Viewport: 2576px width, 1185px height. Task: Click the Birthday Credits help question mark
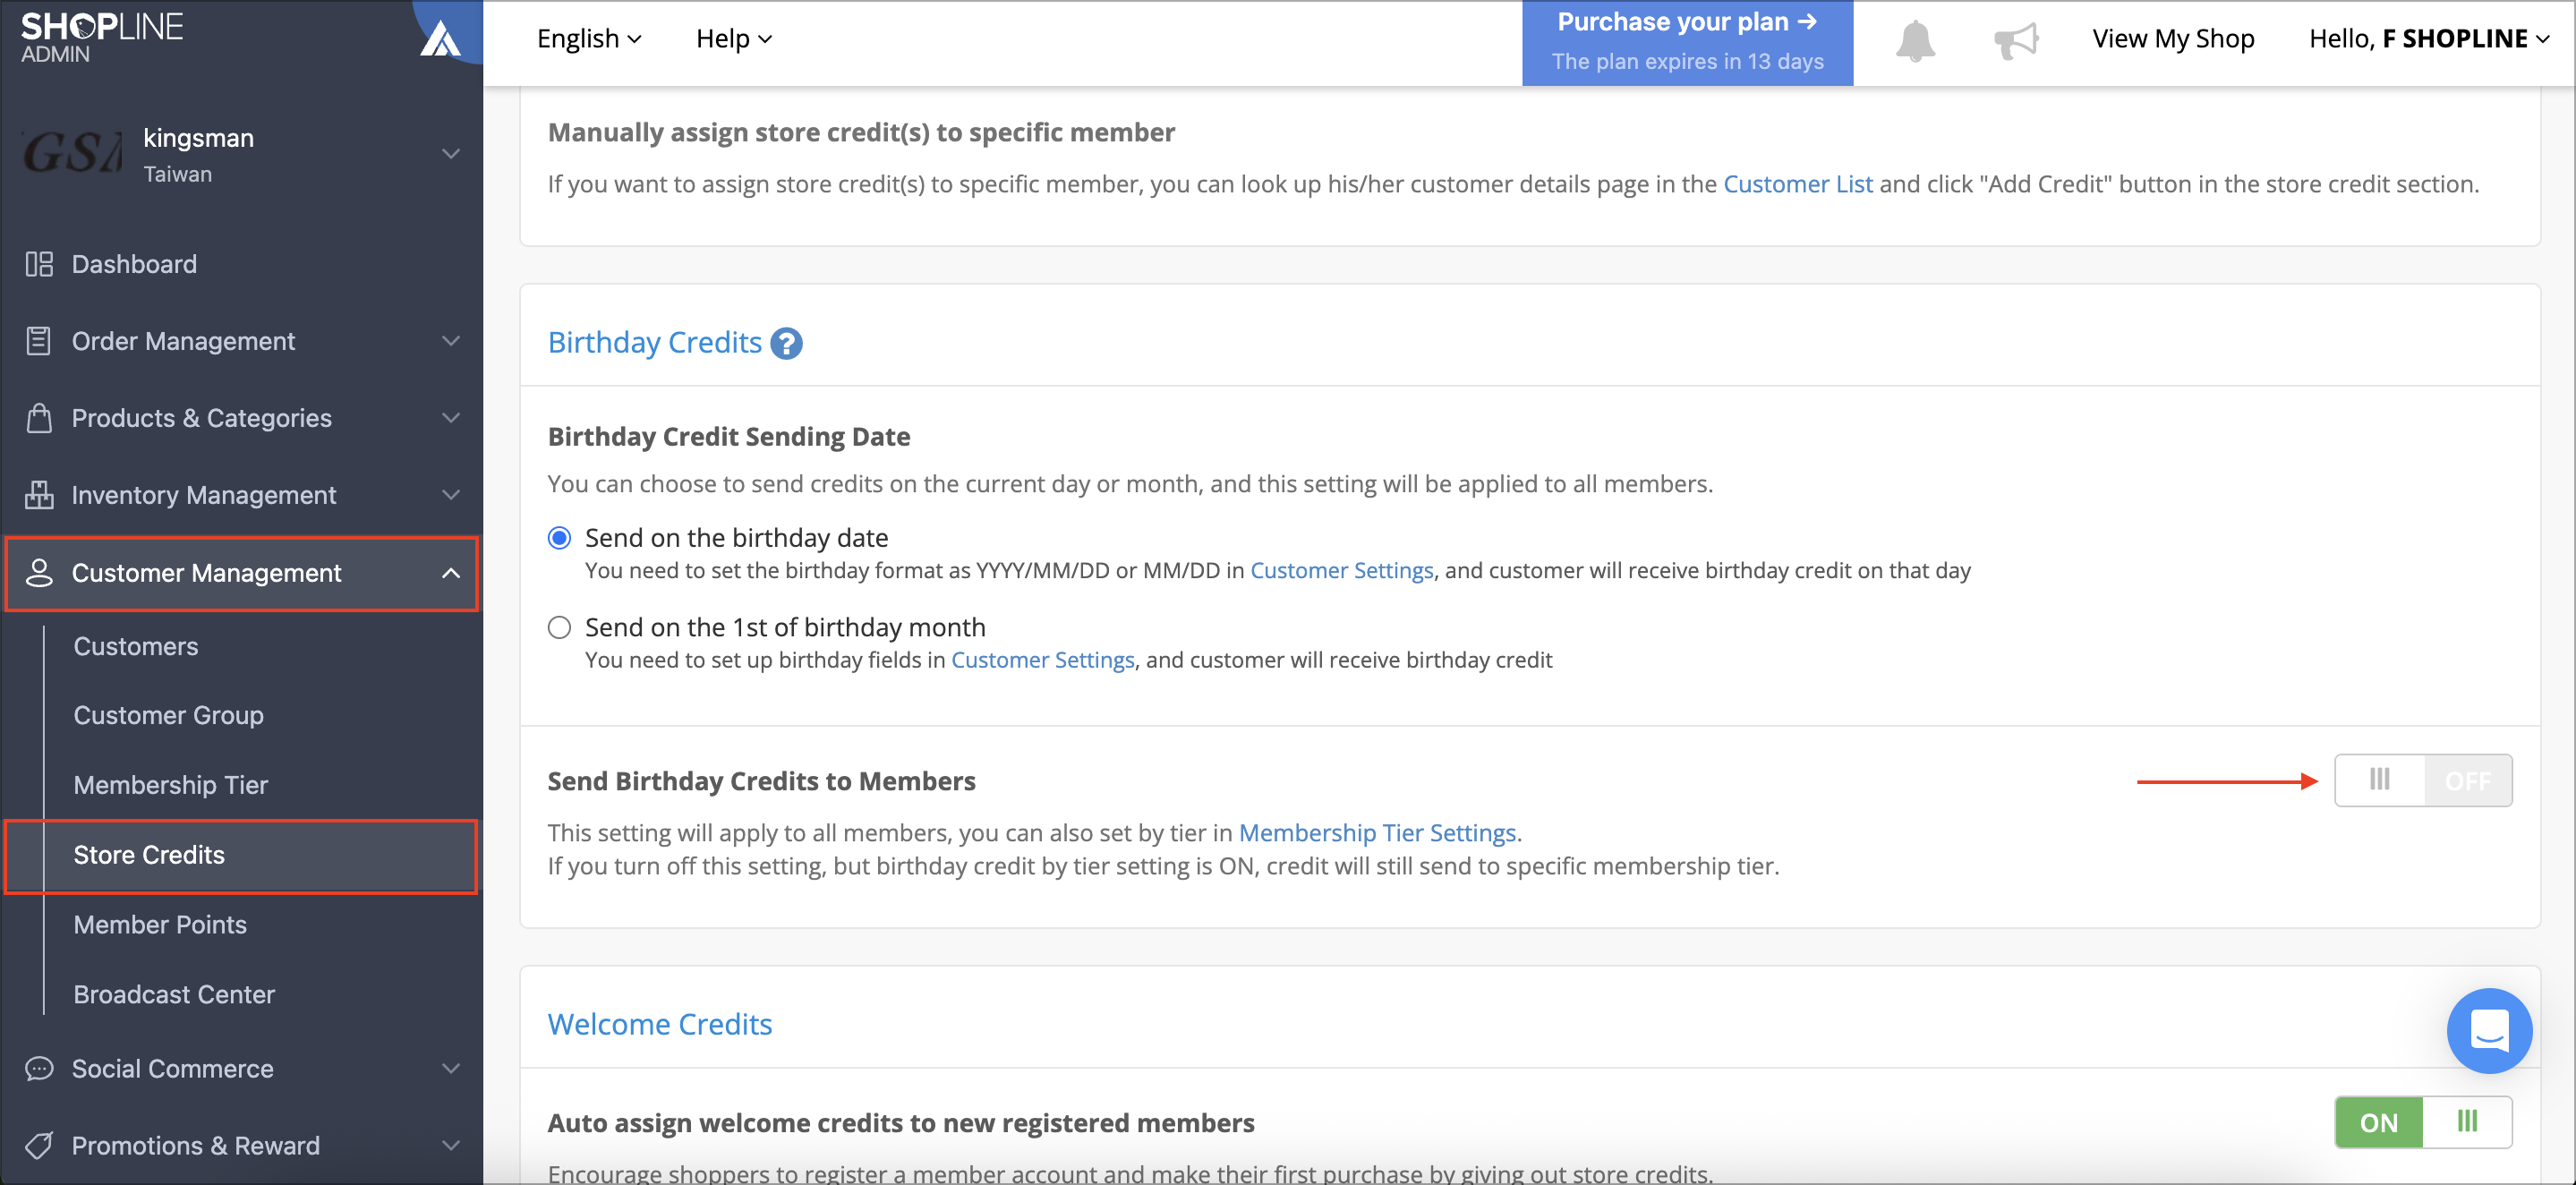(787, 343)
